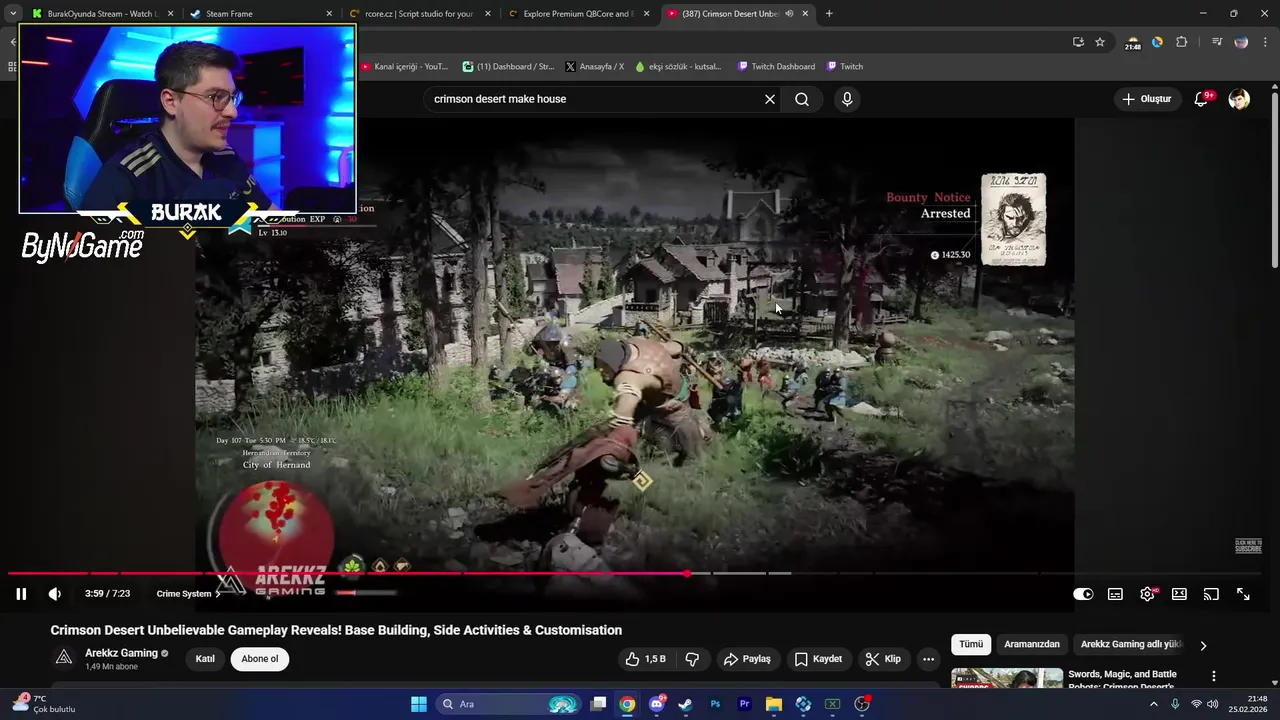Bookmark this page with the star
1280x720 pixels.
[1100, 42]
